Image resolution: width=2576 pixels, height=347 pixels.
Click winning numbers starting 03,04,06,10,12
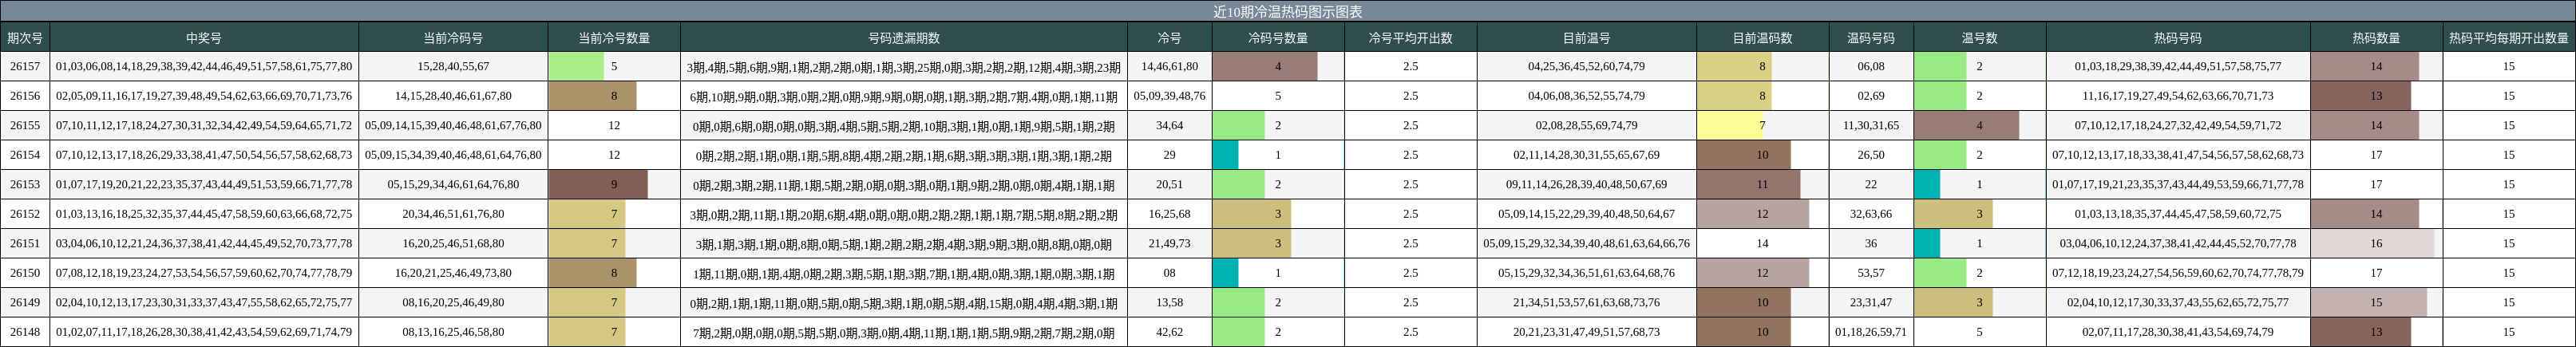204,243
